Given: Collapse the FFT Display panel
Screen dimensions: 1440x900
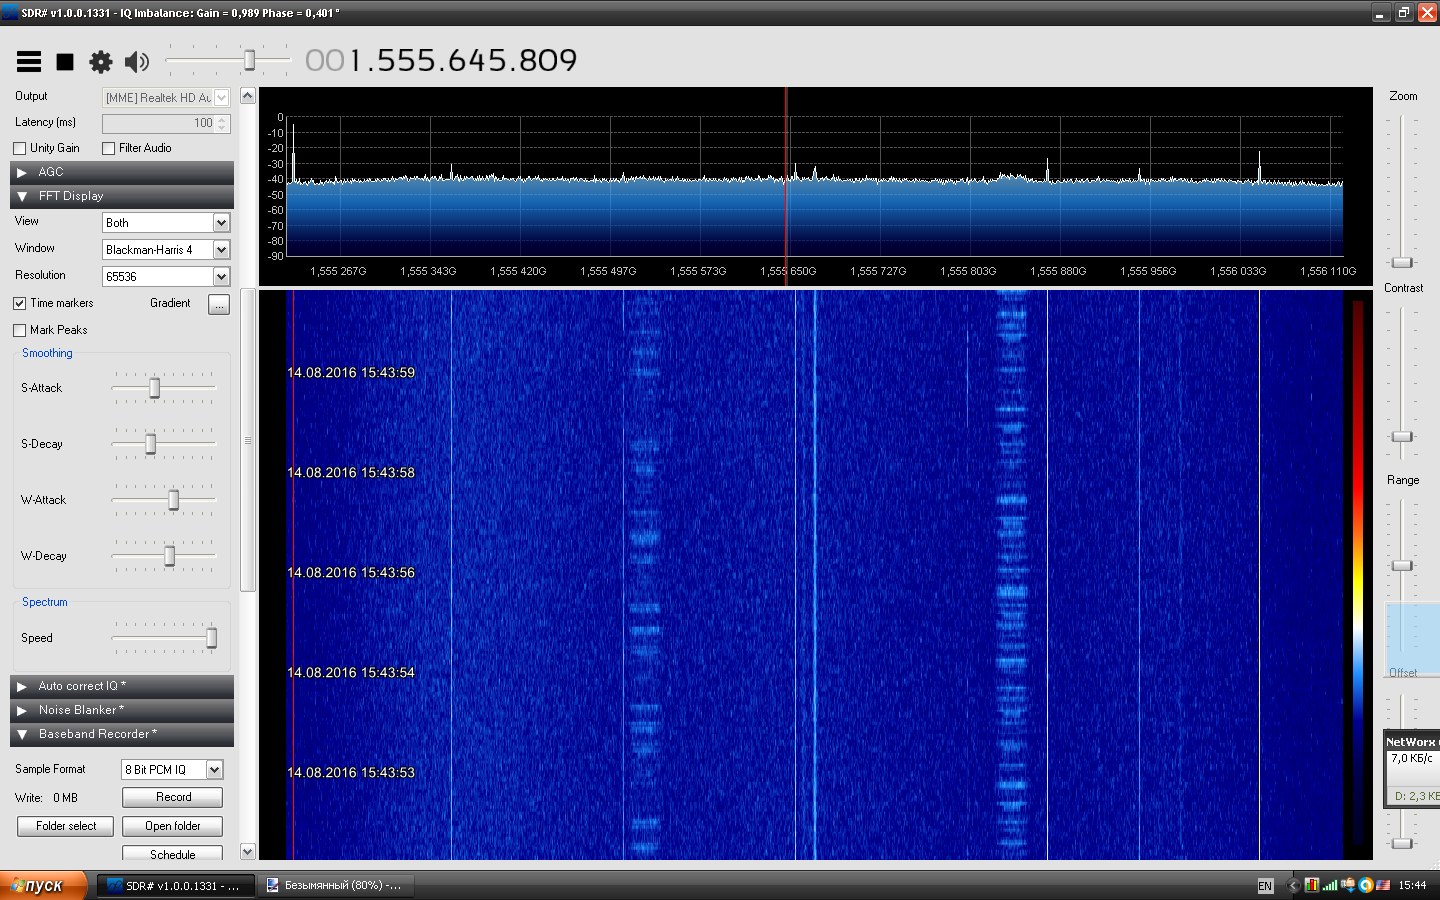Looking at the screenshot, I should (122, 196).
